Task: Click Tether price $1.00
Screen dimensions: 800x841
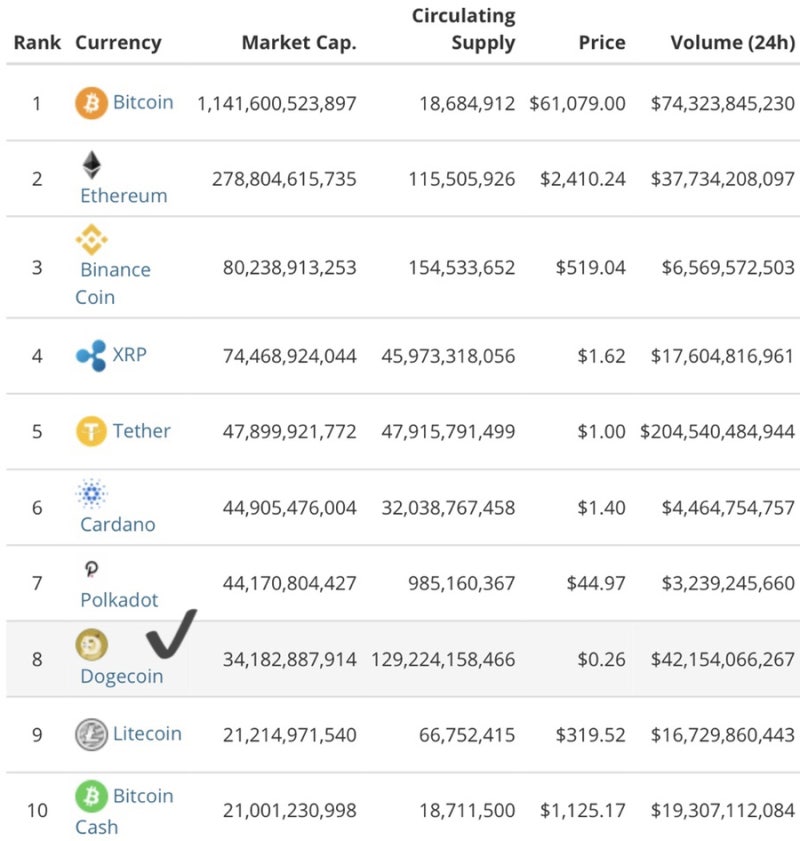Action: click(602, 432)
